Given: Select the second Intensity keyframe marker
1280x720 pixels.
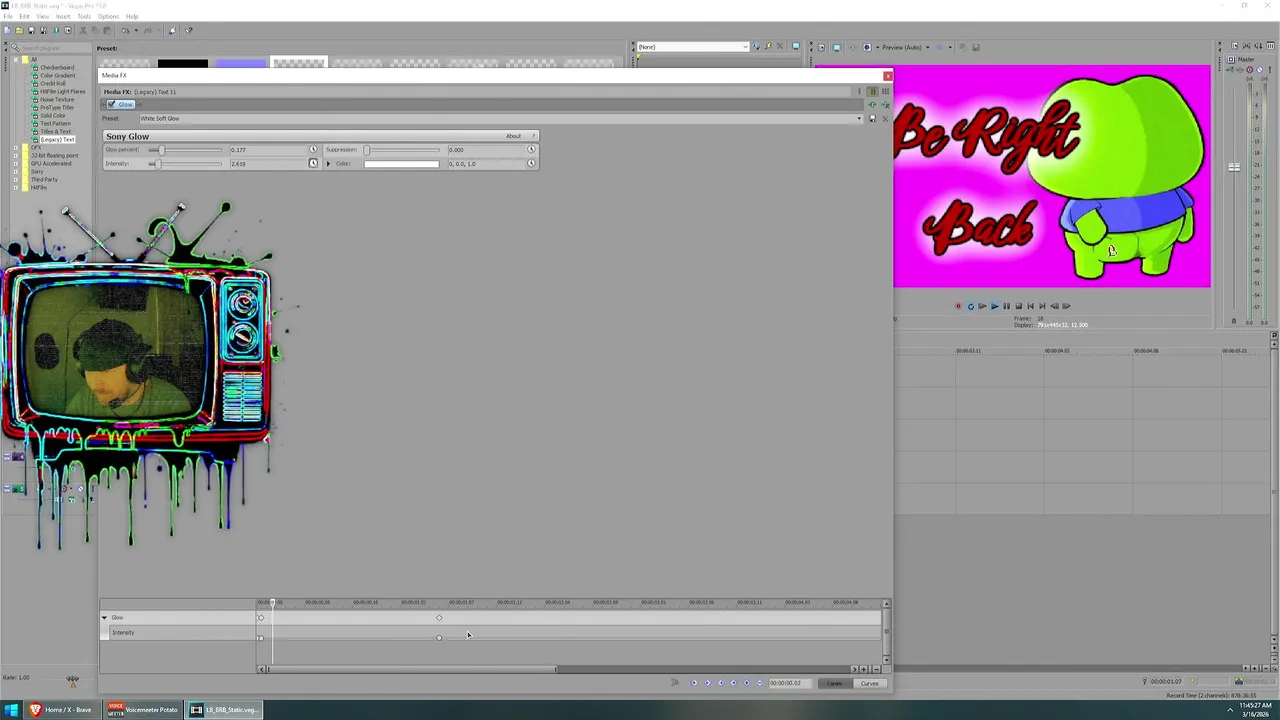Looking at the screenshot, I should tap(439, 637).
